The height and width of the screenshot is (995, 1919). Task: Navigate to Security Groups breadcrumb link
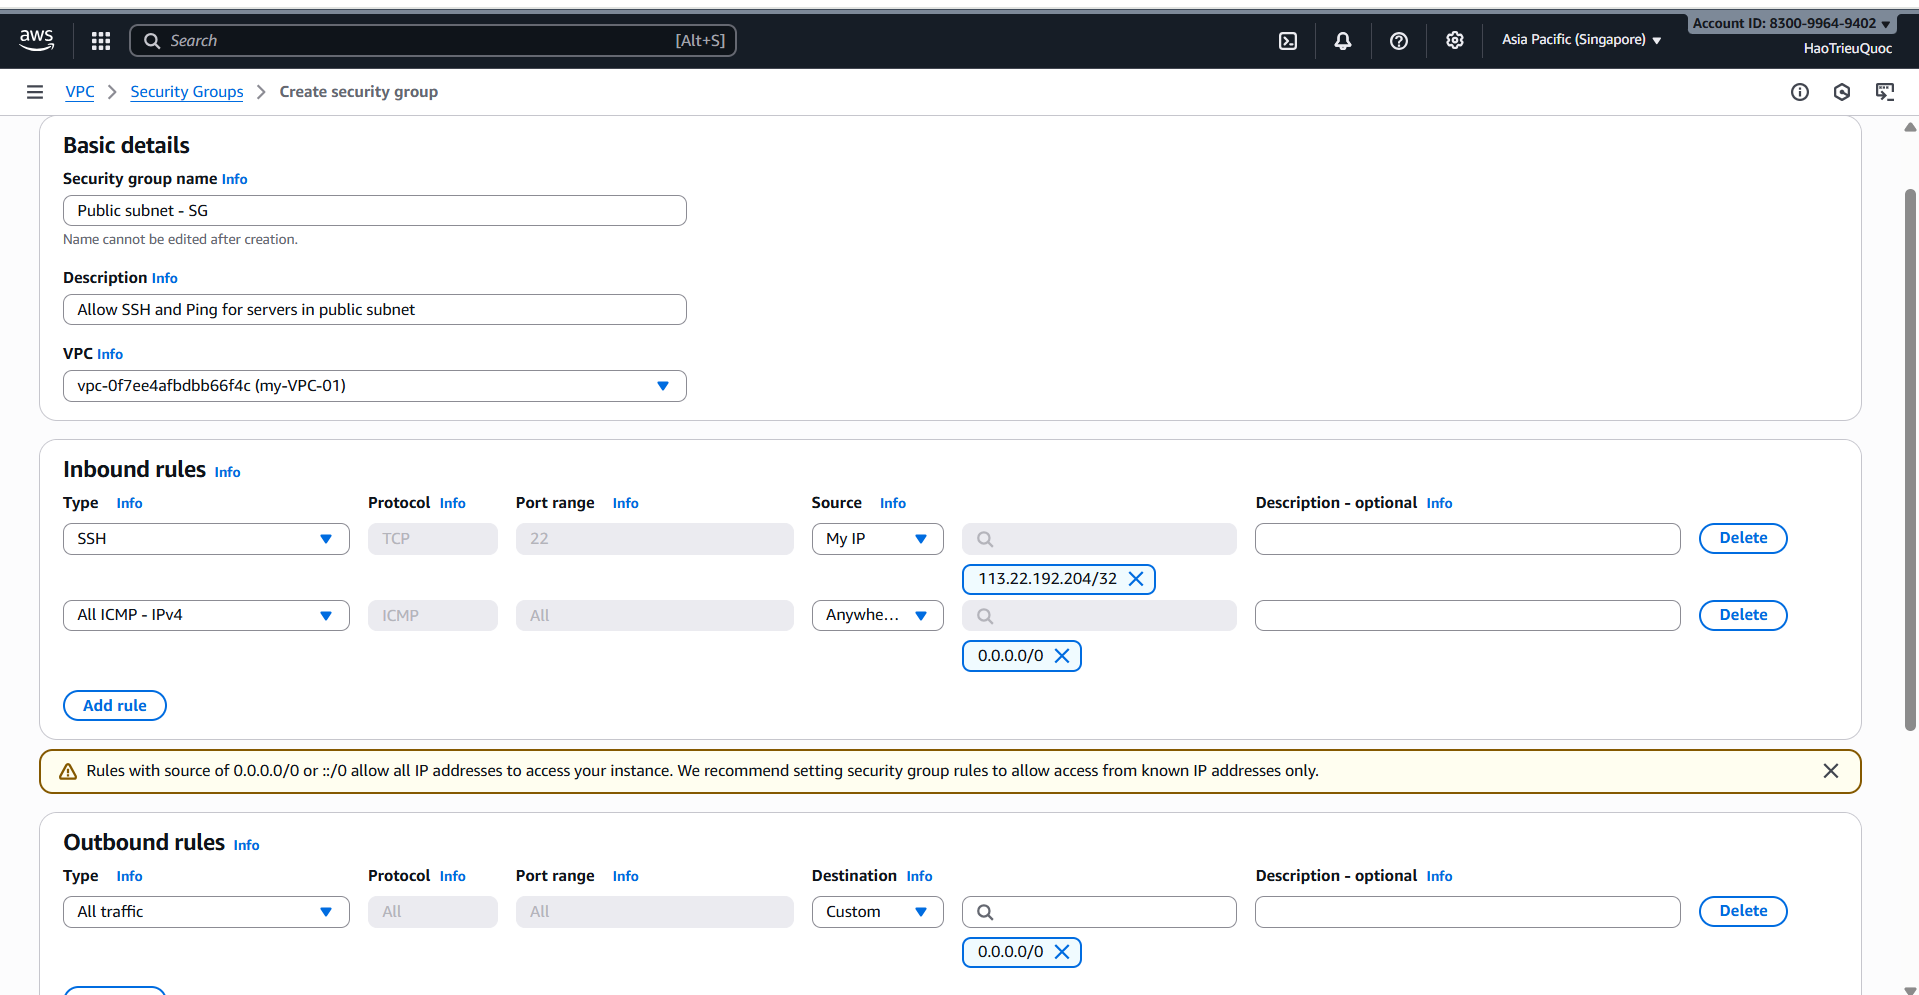pyautogui.click(x=186, y=91)
